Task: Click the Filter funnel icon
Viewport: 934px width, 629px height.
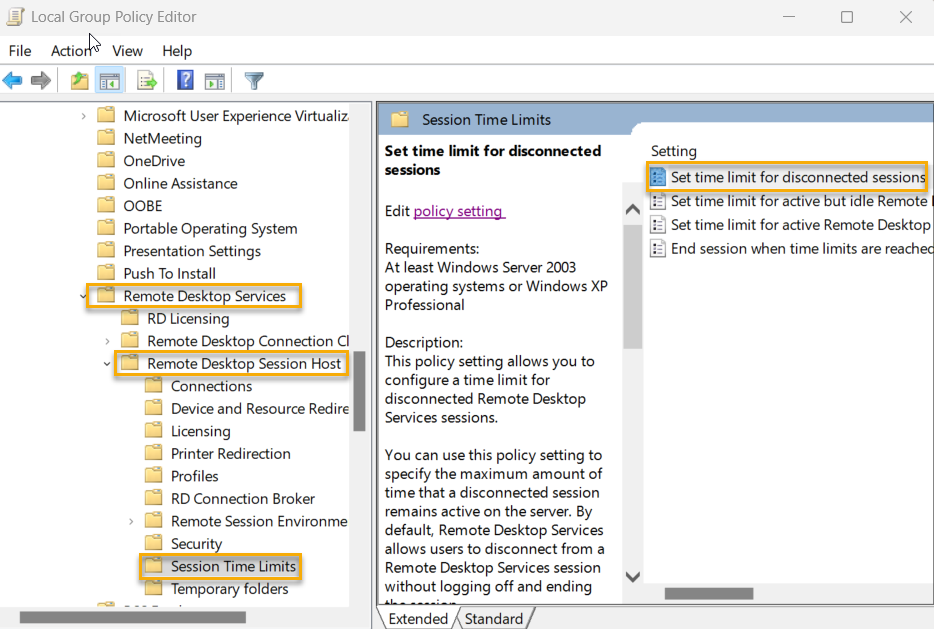Action: tap(254, 81)
